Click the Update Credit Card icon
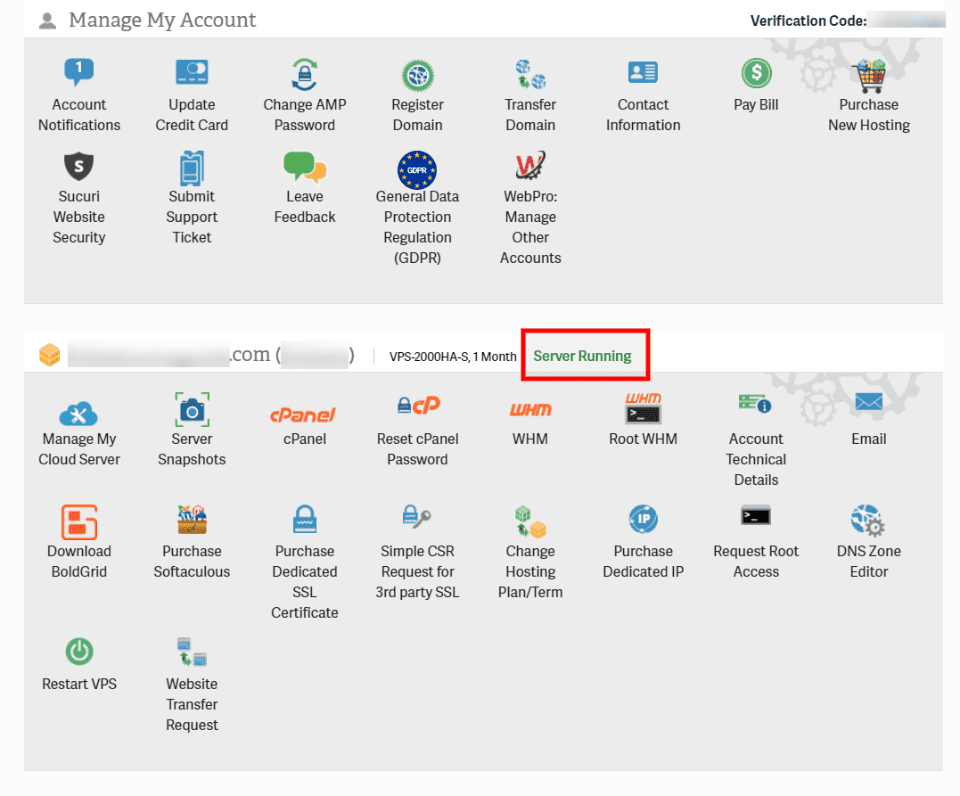Image resolution: width=960 pixels, height=796 pixels. click(x=191, y=74)
